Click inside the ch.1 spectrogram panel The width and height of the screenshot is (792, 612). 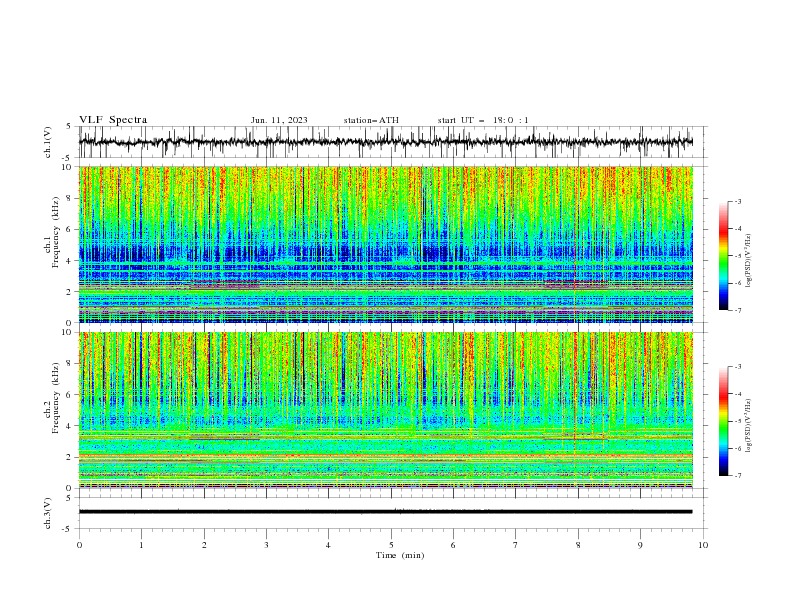tap(386, 244)
